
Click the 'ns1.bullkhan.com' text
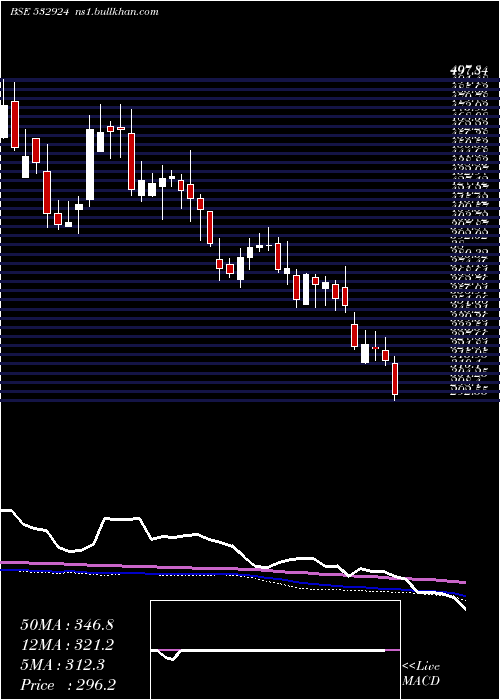tap(117, 12)
